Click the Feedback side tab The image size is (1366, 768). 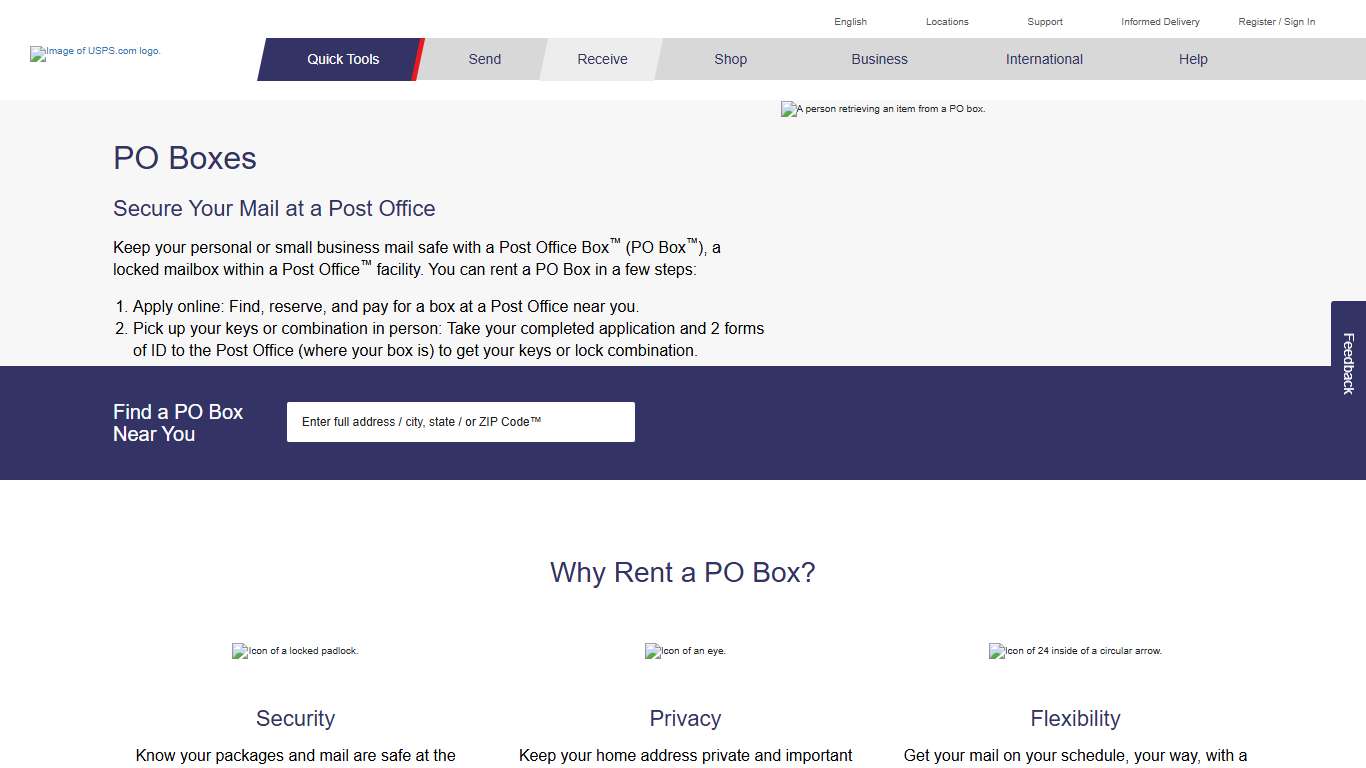coord(1346,362)
